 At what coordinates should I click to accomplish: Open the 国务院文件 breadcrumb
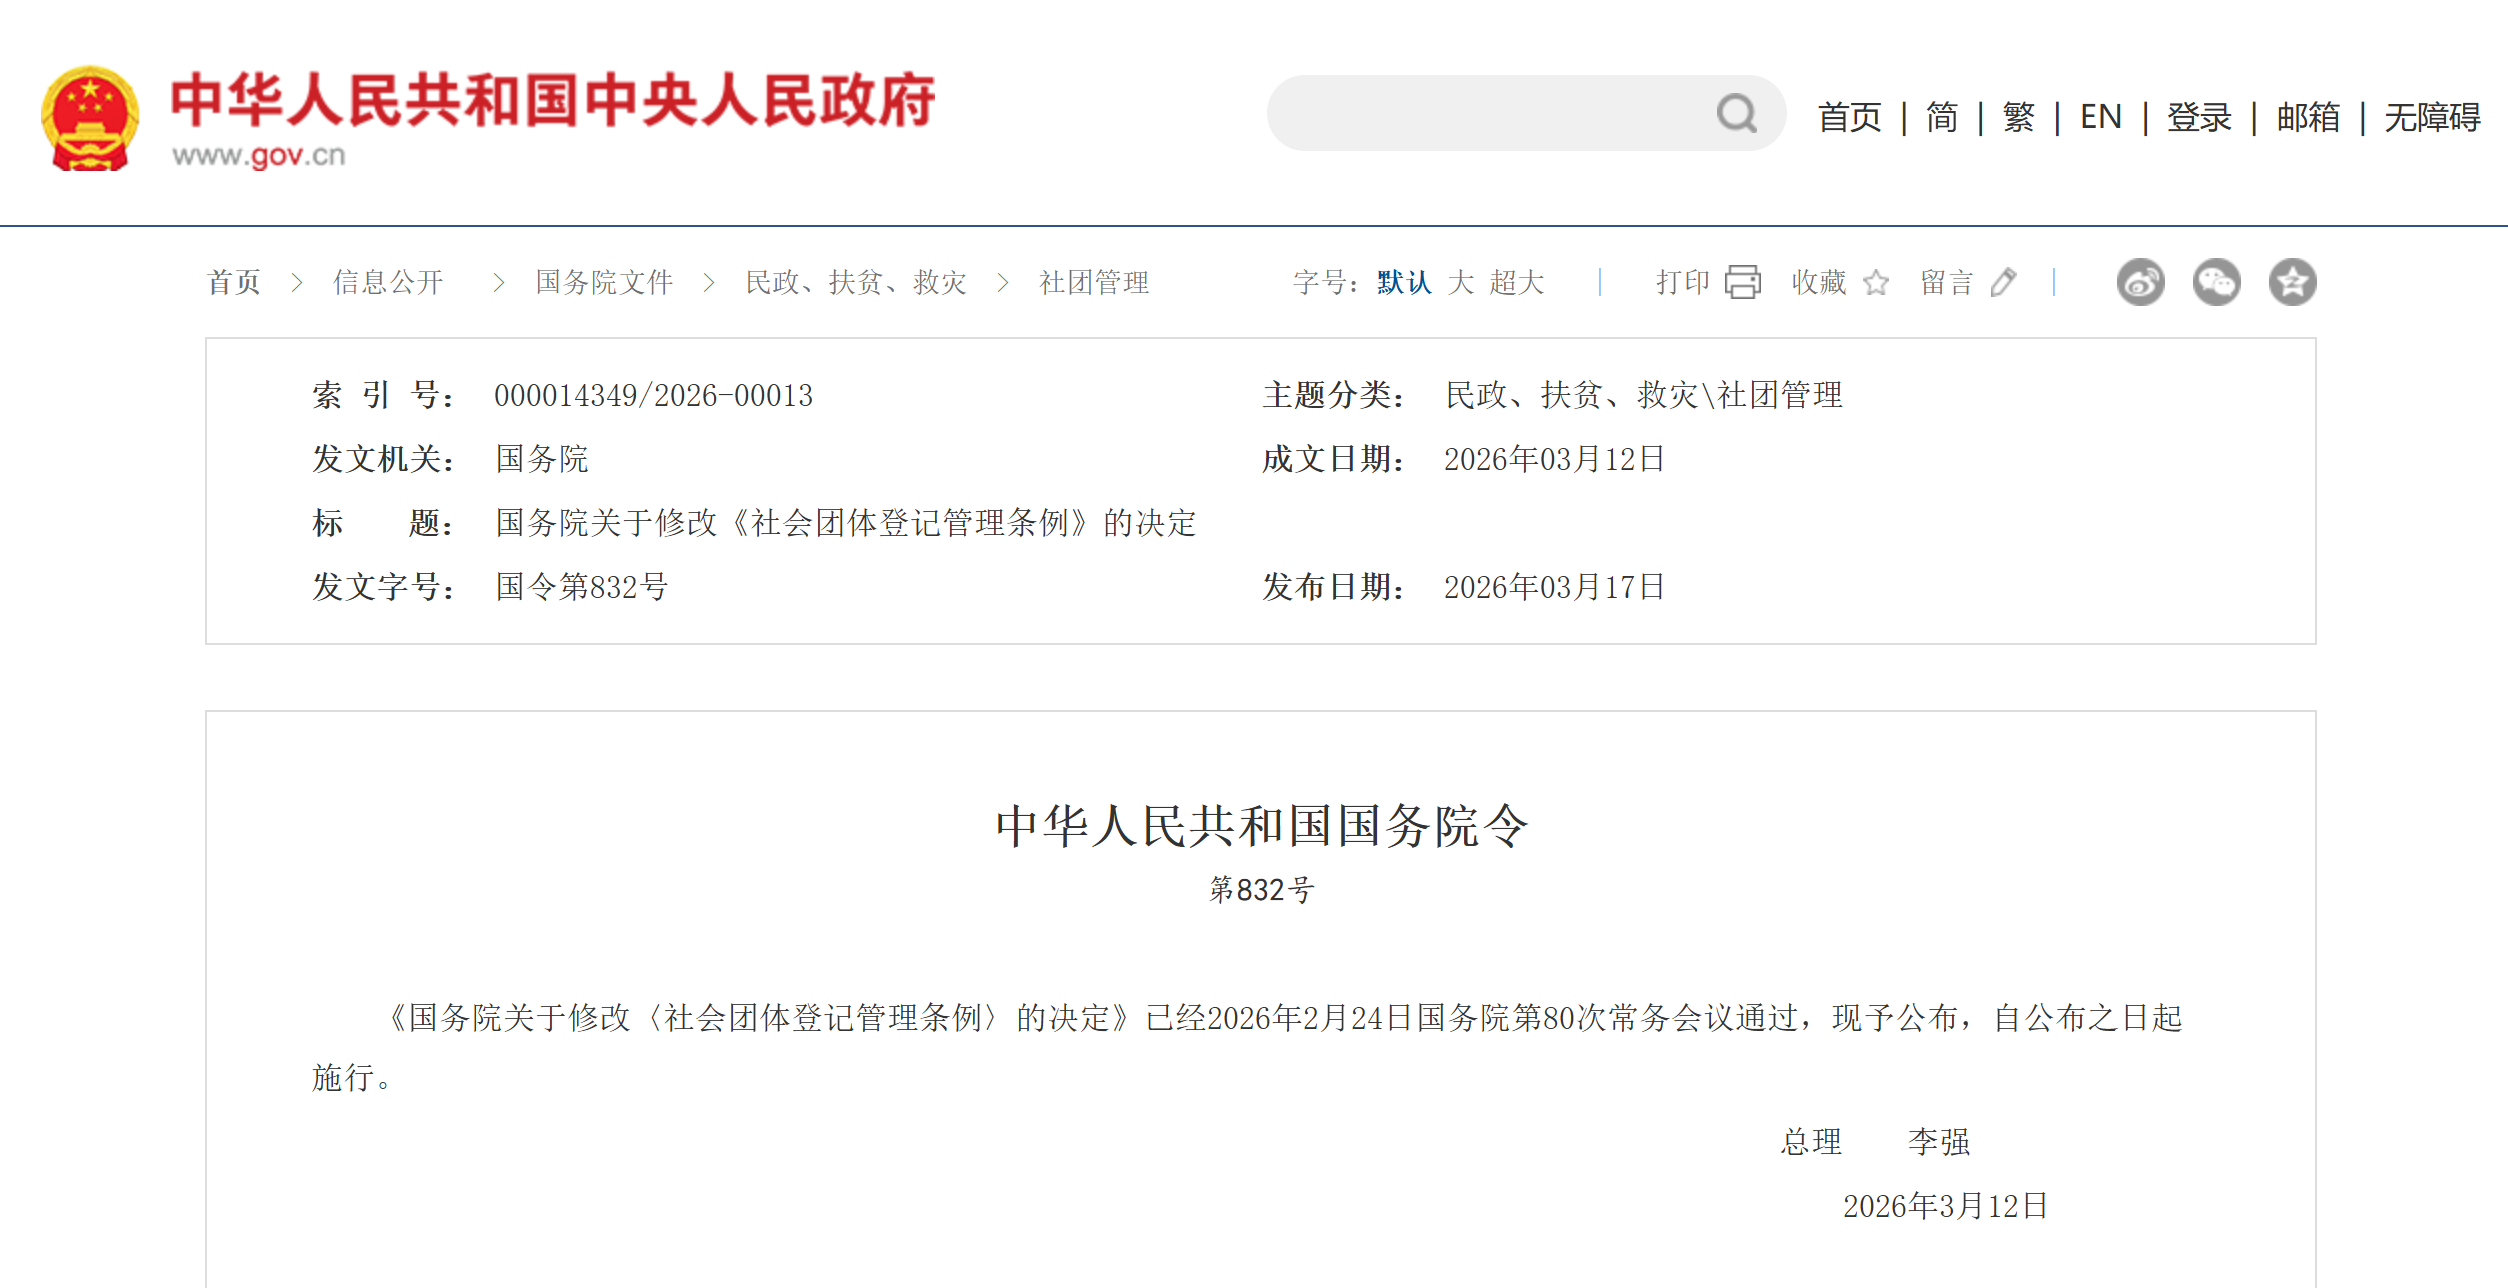(604, 283)
